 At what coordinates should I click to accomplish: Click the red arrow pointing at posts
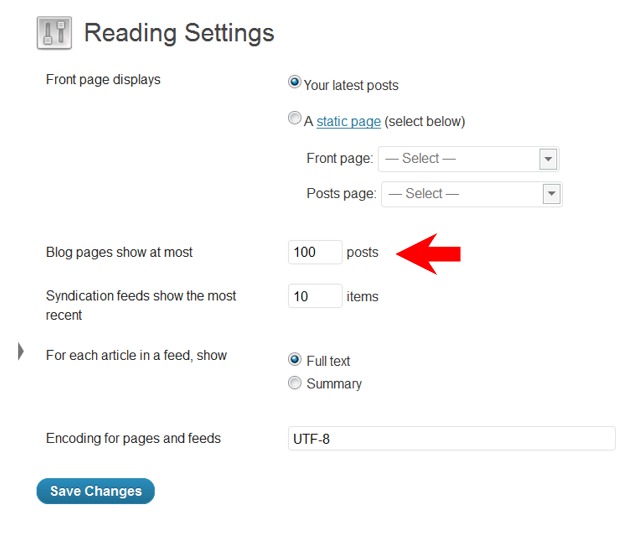point(428,253)
